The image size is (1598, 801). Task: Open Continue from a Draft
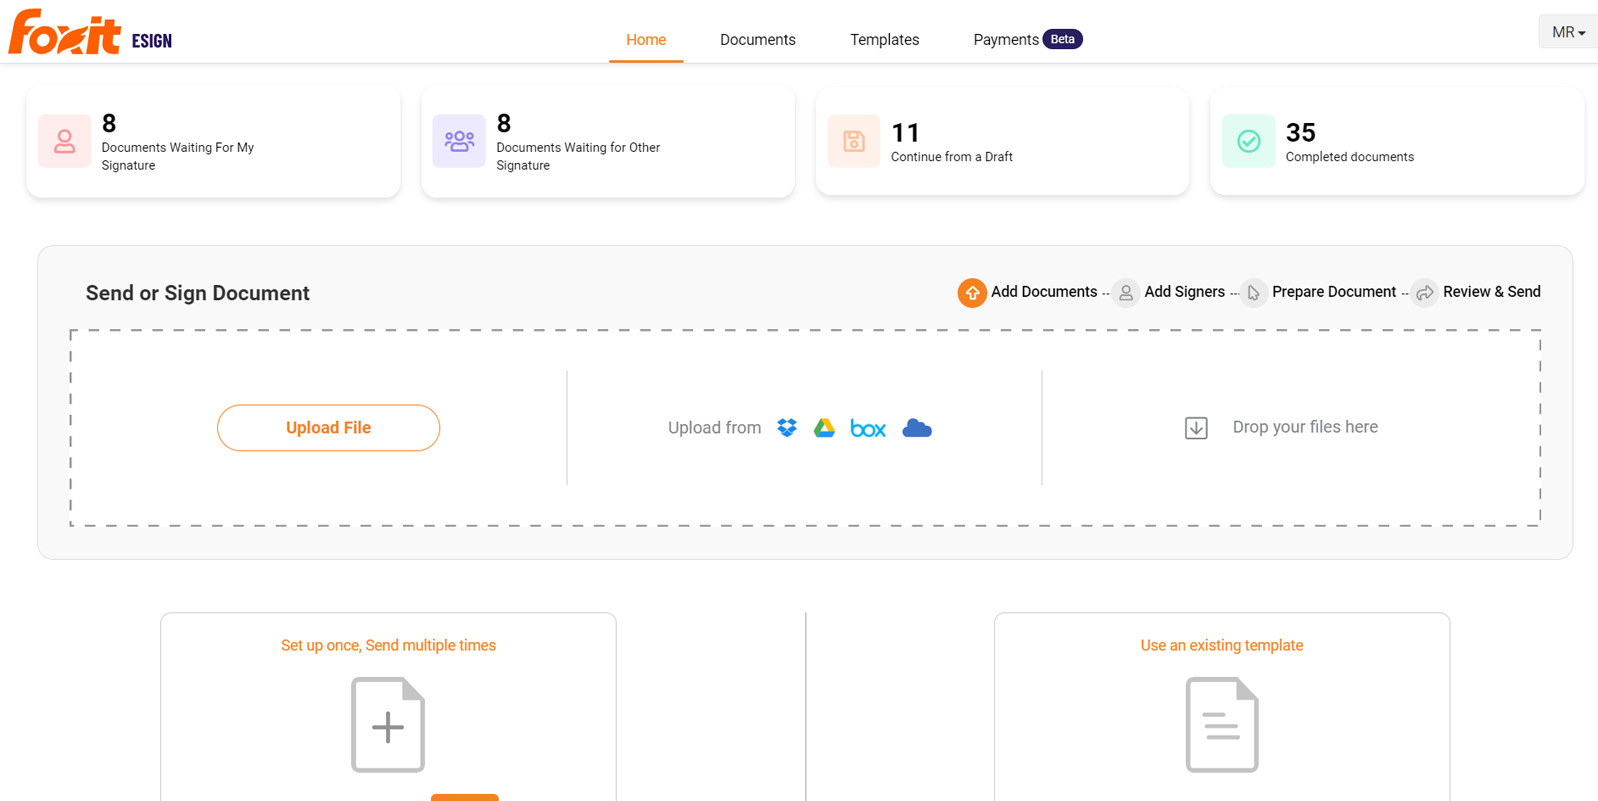click(1003, 141)
